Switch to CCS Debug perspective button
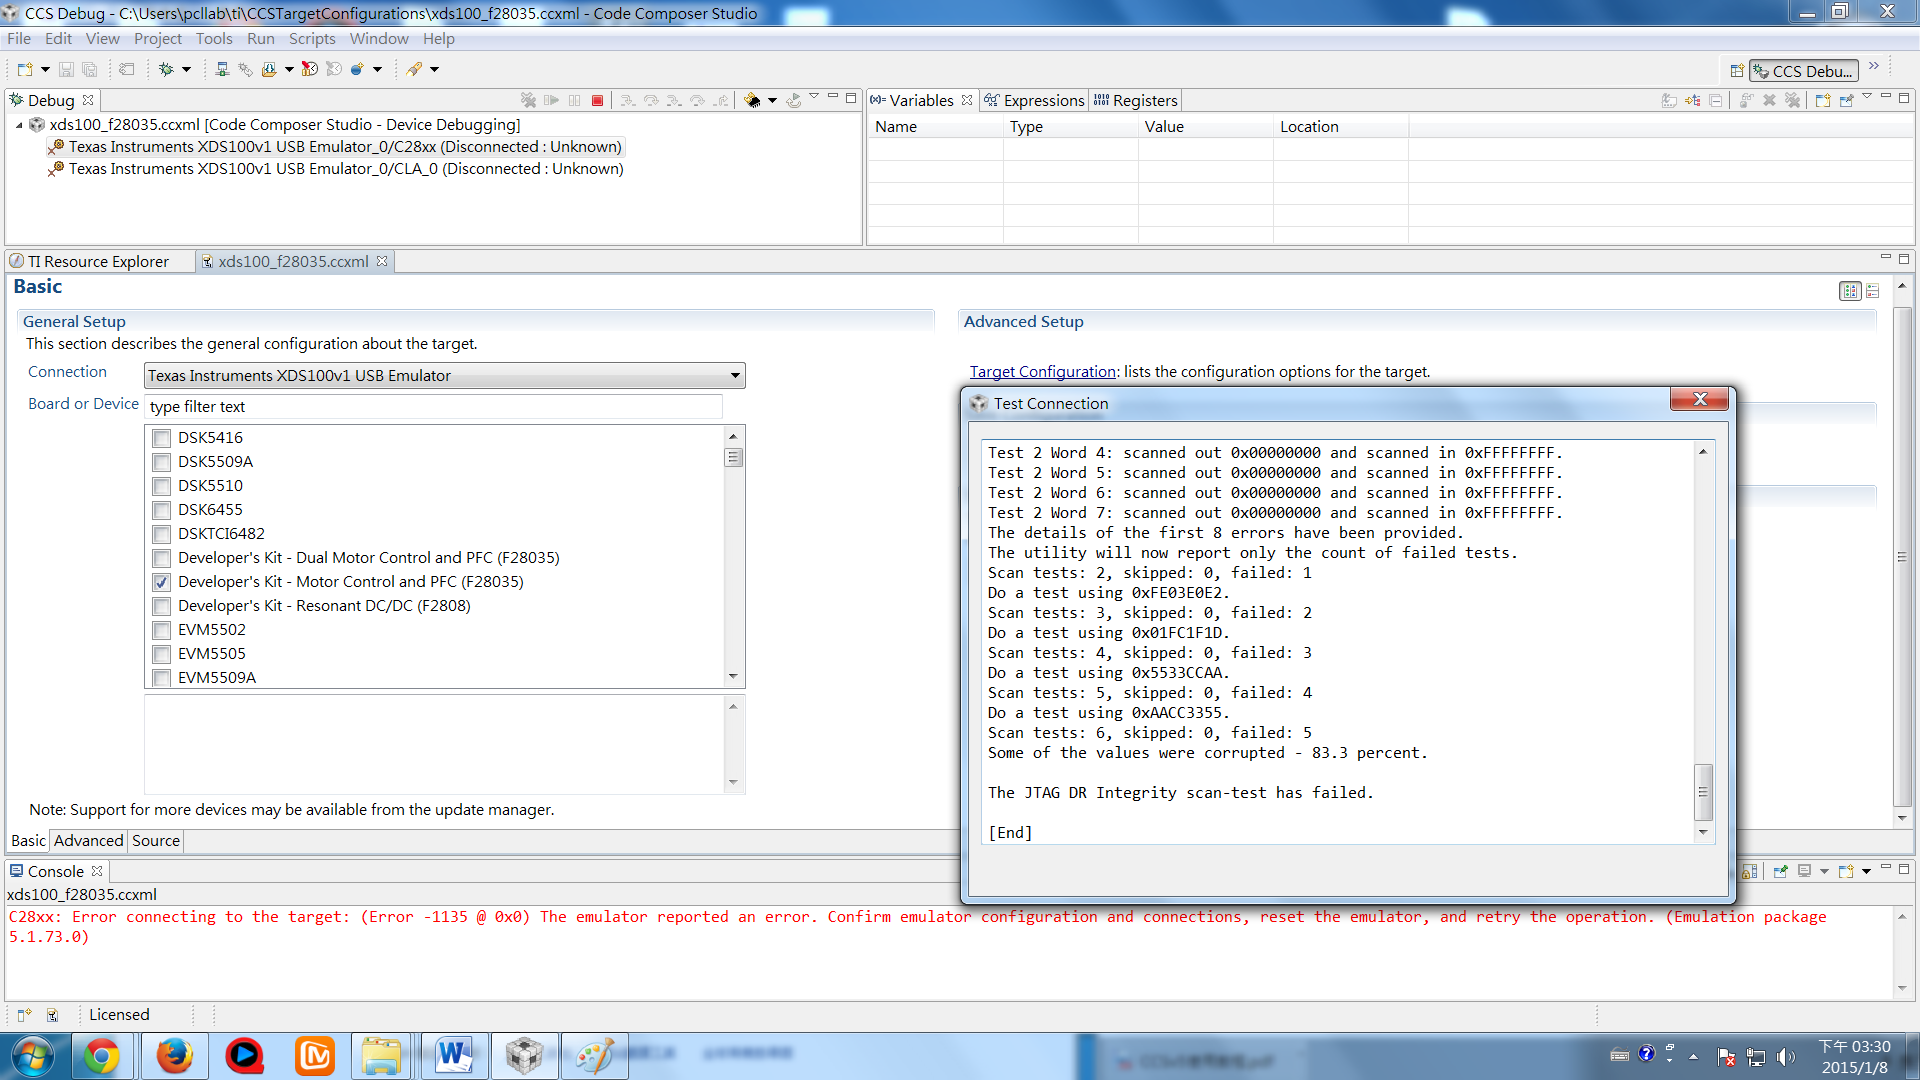Viewport: 1920px width, 1080px height. (x=1805, y=71)
